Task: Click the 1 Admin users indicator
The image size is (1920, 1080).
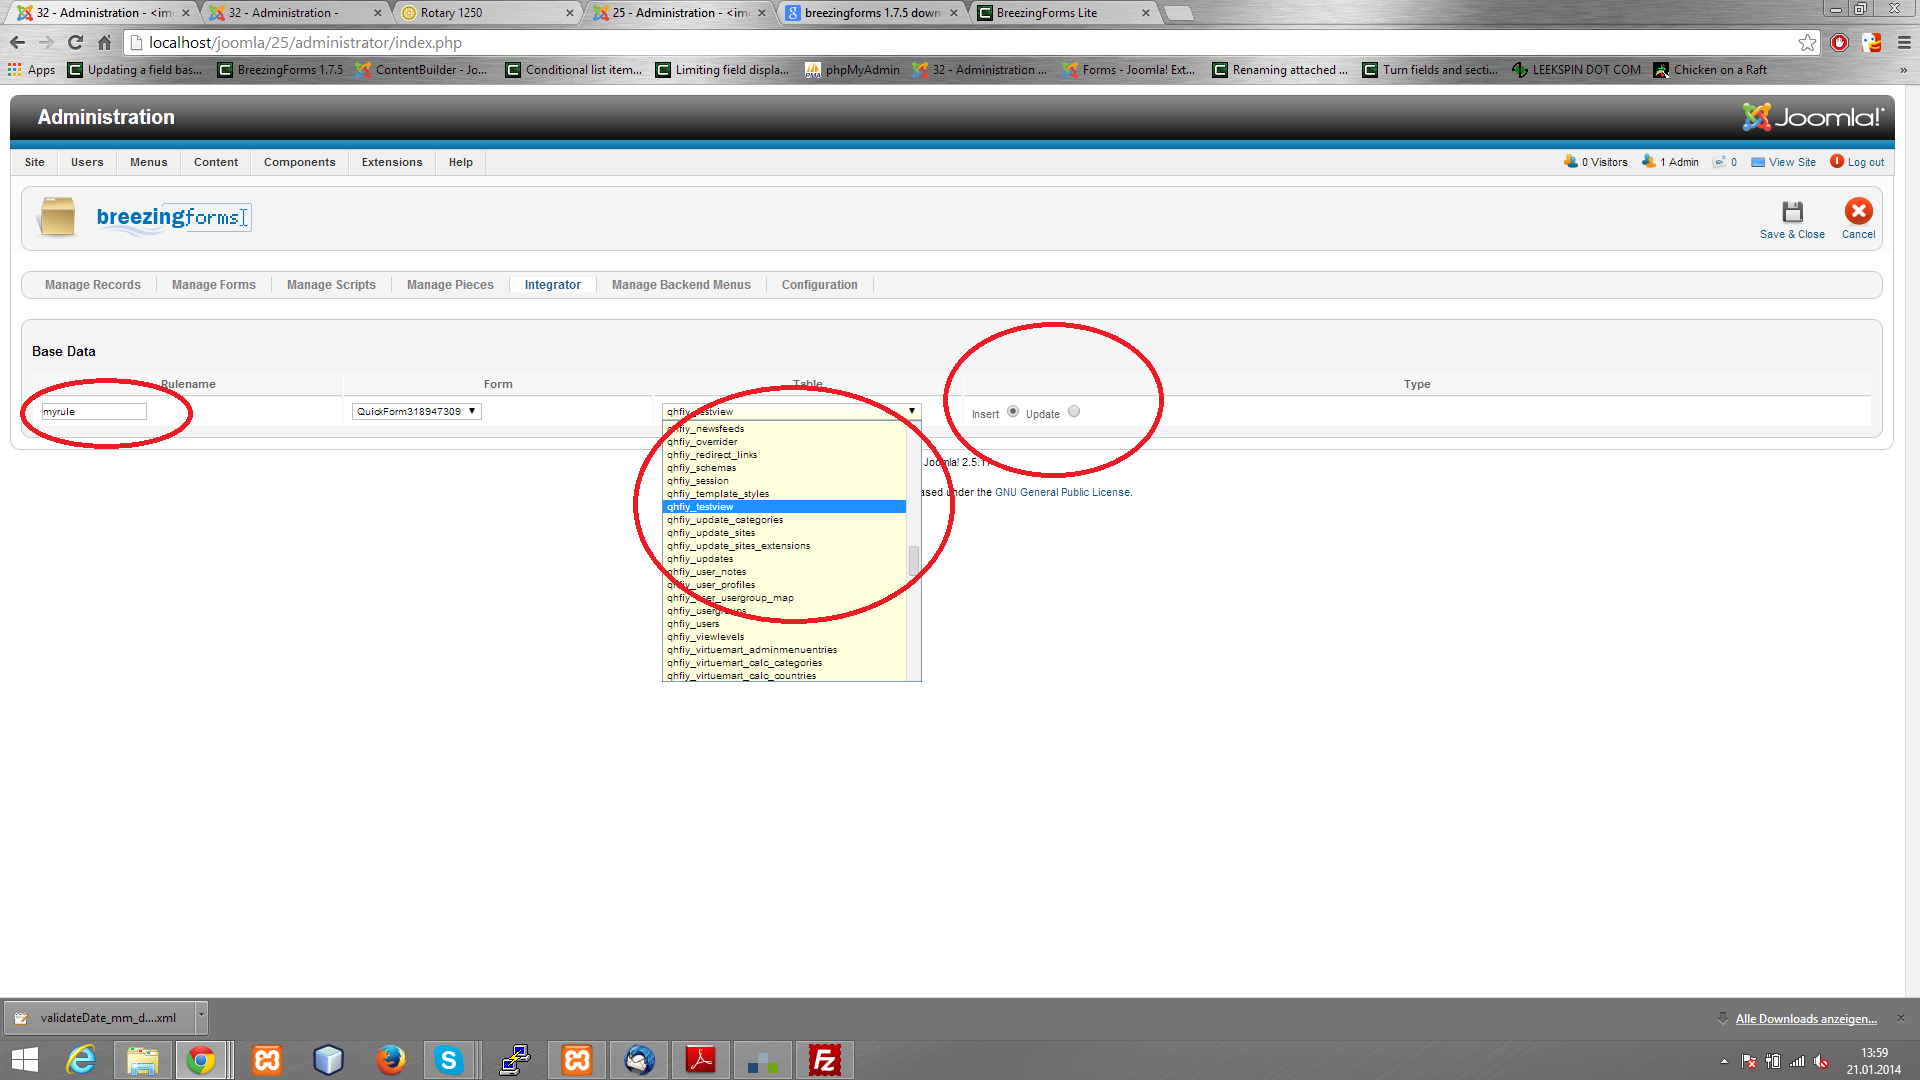Action: (1670, 162)
